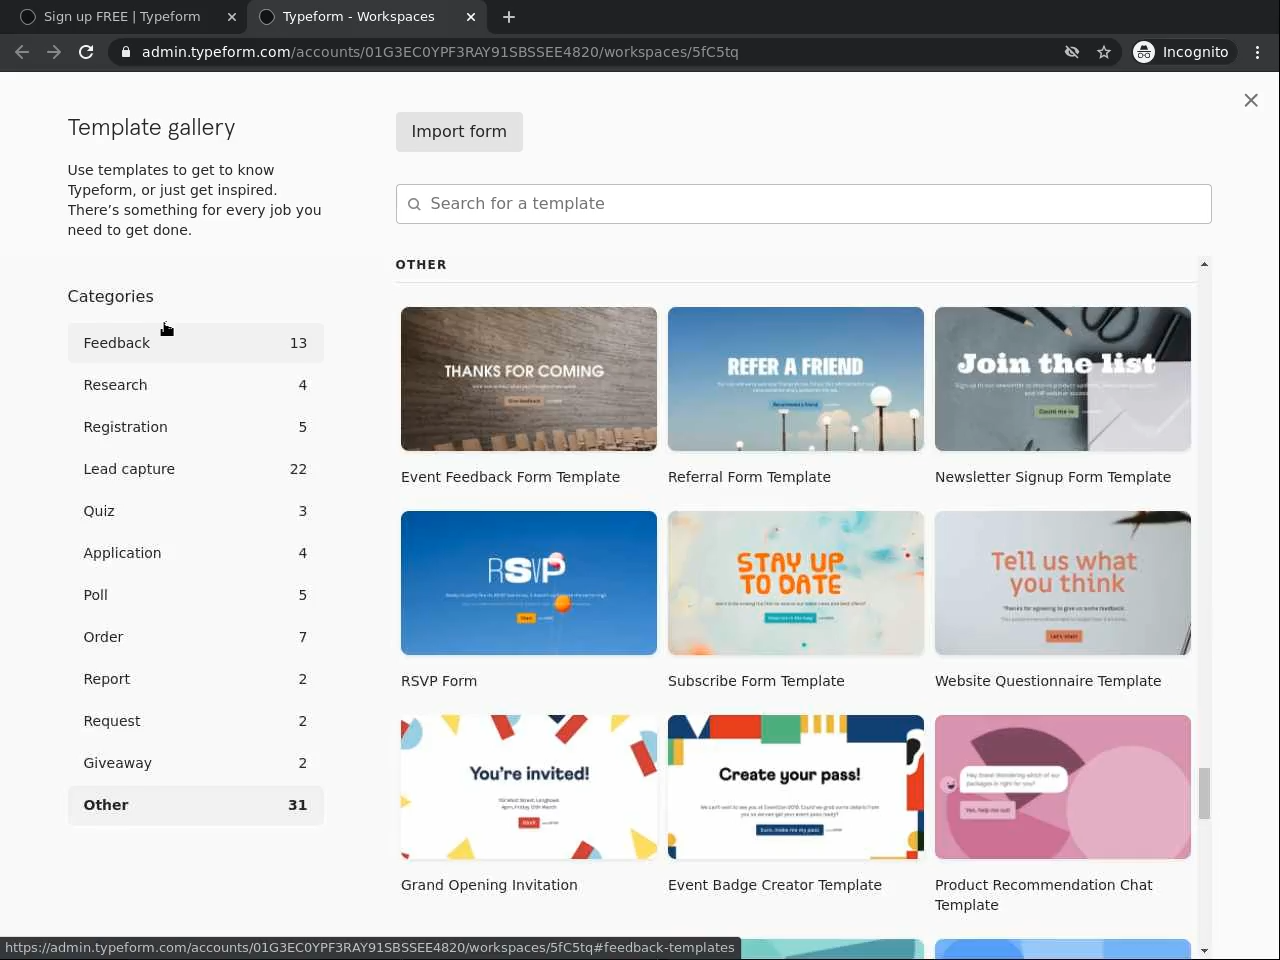The image size is (1280, 960).
Task: Click the tracking protection eye icon
Action: coord(1072,52)
